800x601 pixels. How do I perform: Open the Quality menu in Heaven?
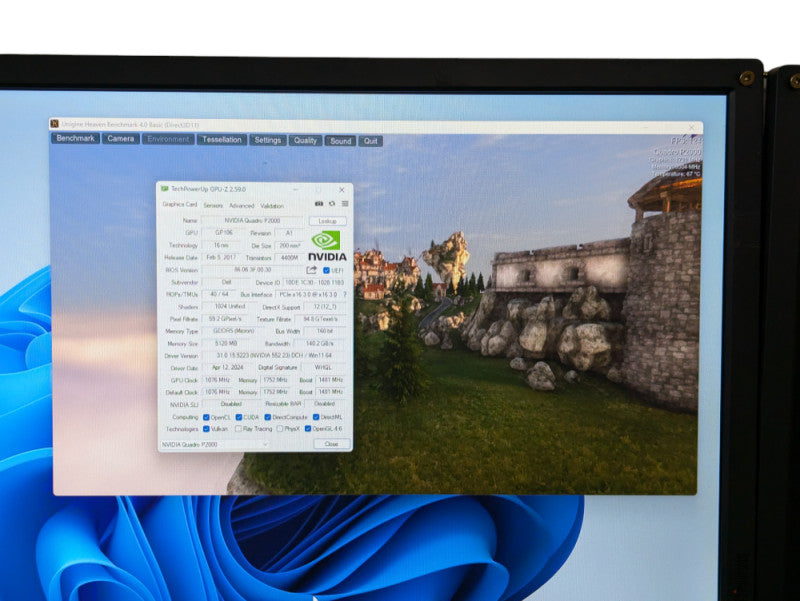coord(305,141)
